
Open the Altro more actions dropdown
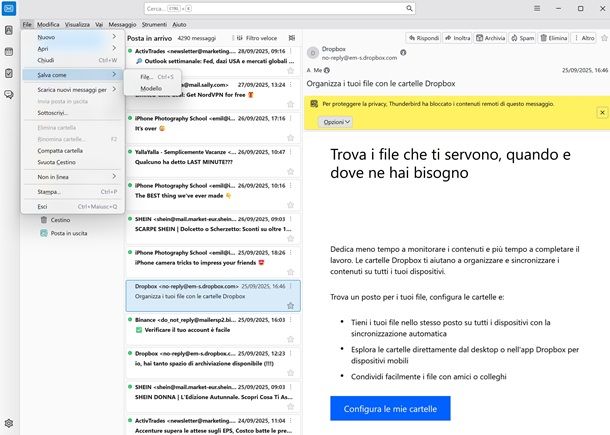pos(585,38)
